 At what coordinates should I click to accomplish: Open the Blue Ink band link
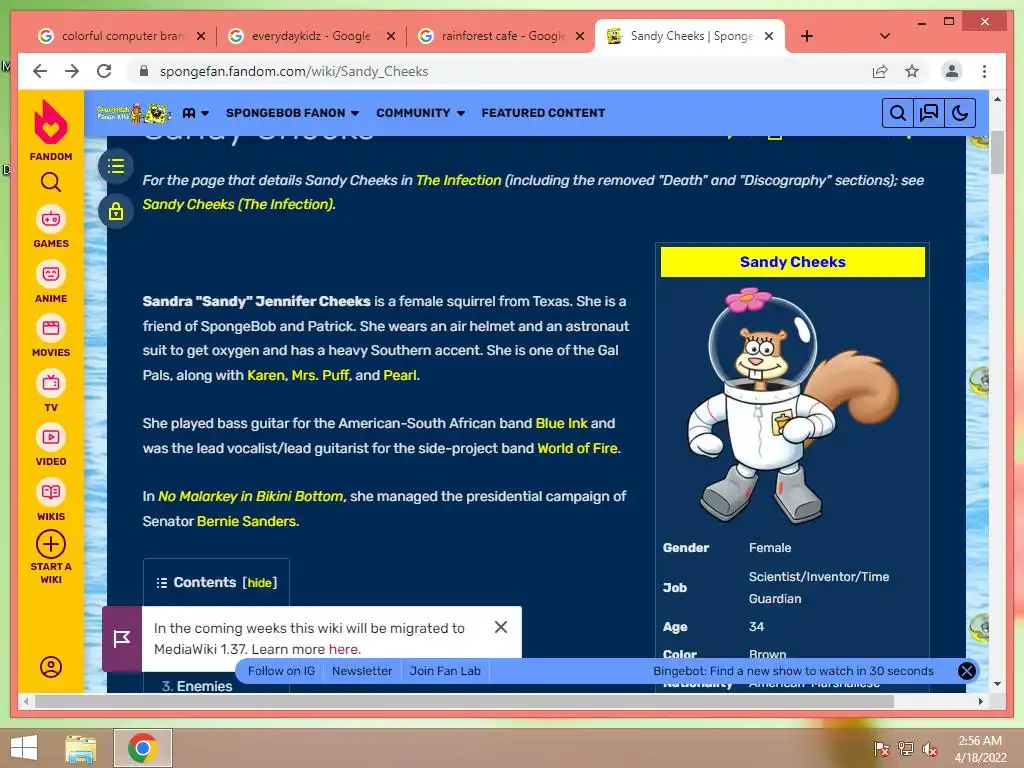[562, 423]
